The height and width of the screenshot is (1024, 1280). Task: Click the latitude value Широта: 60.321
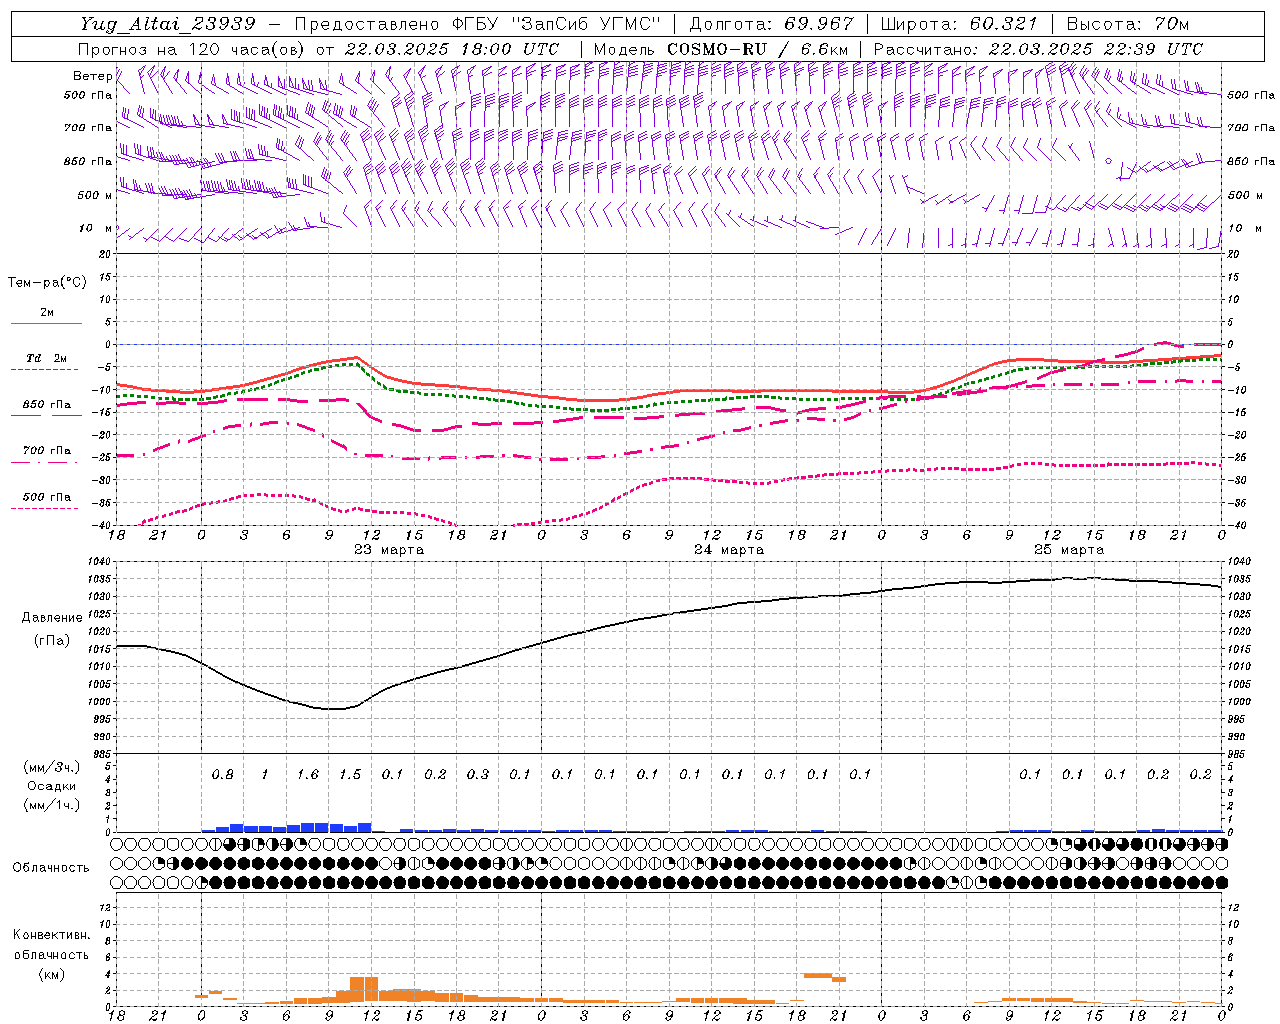(962, 23)
